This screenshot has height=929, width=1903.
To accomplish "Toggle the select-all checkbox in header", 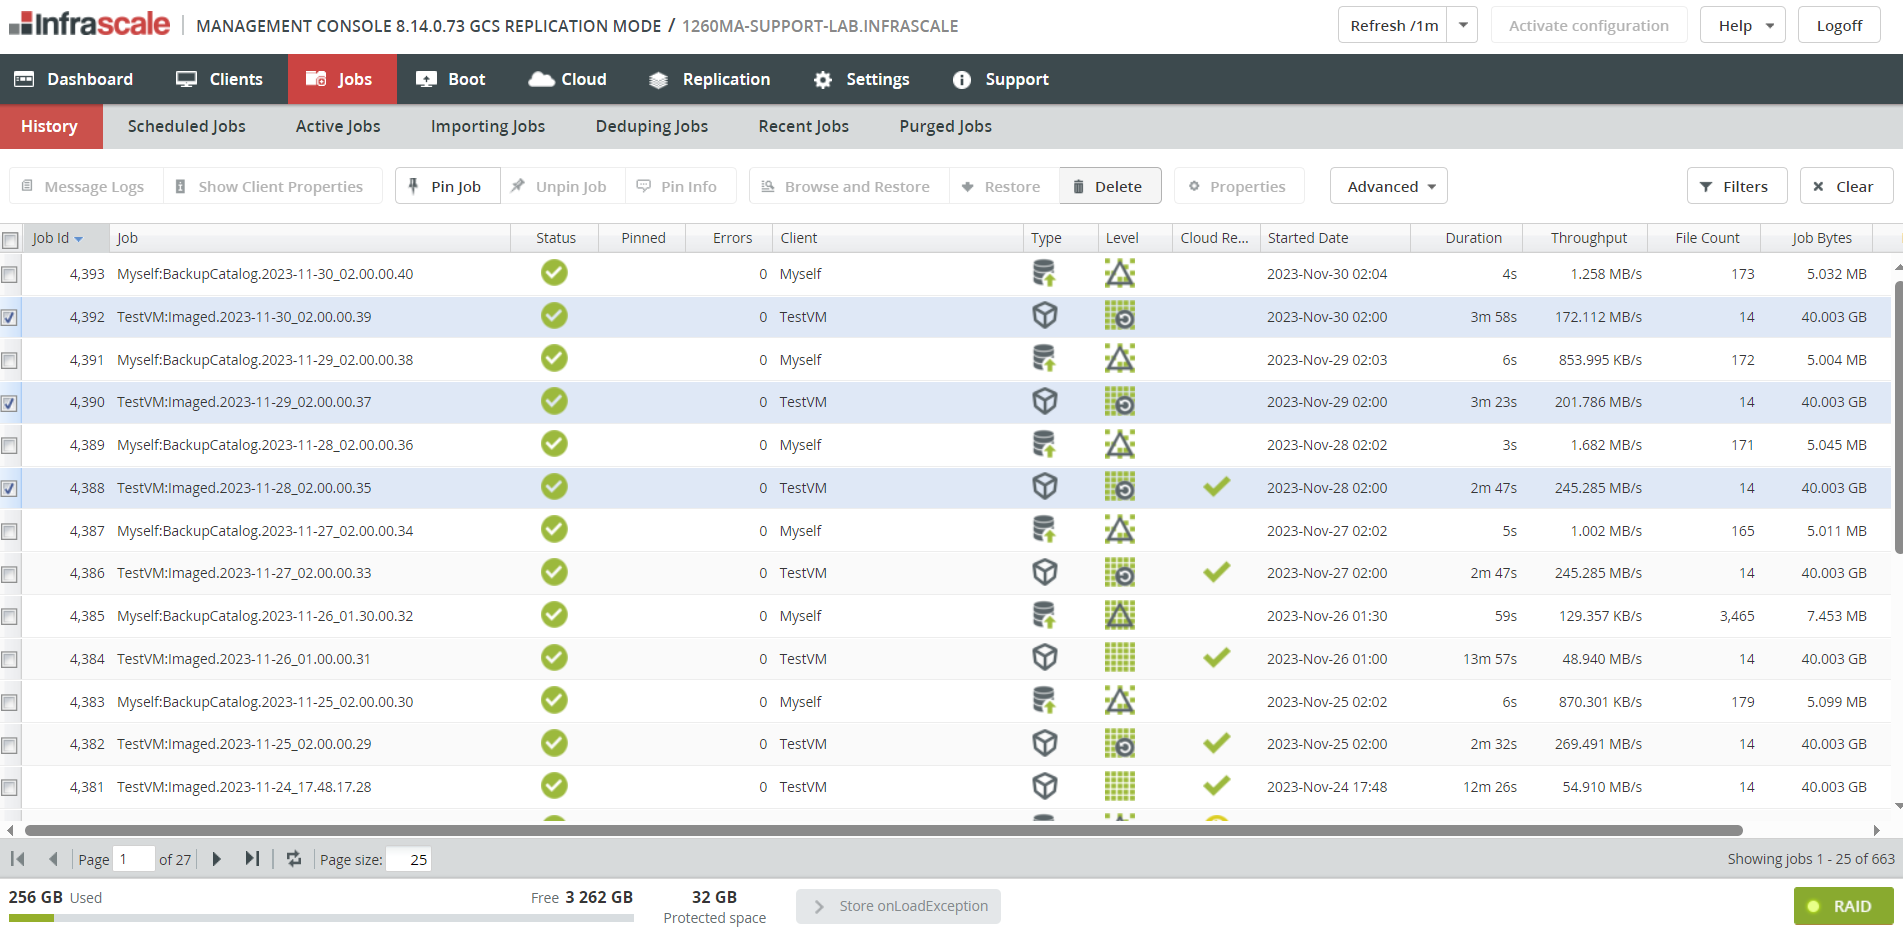I will [10, 239].
